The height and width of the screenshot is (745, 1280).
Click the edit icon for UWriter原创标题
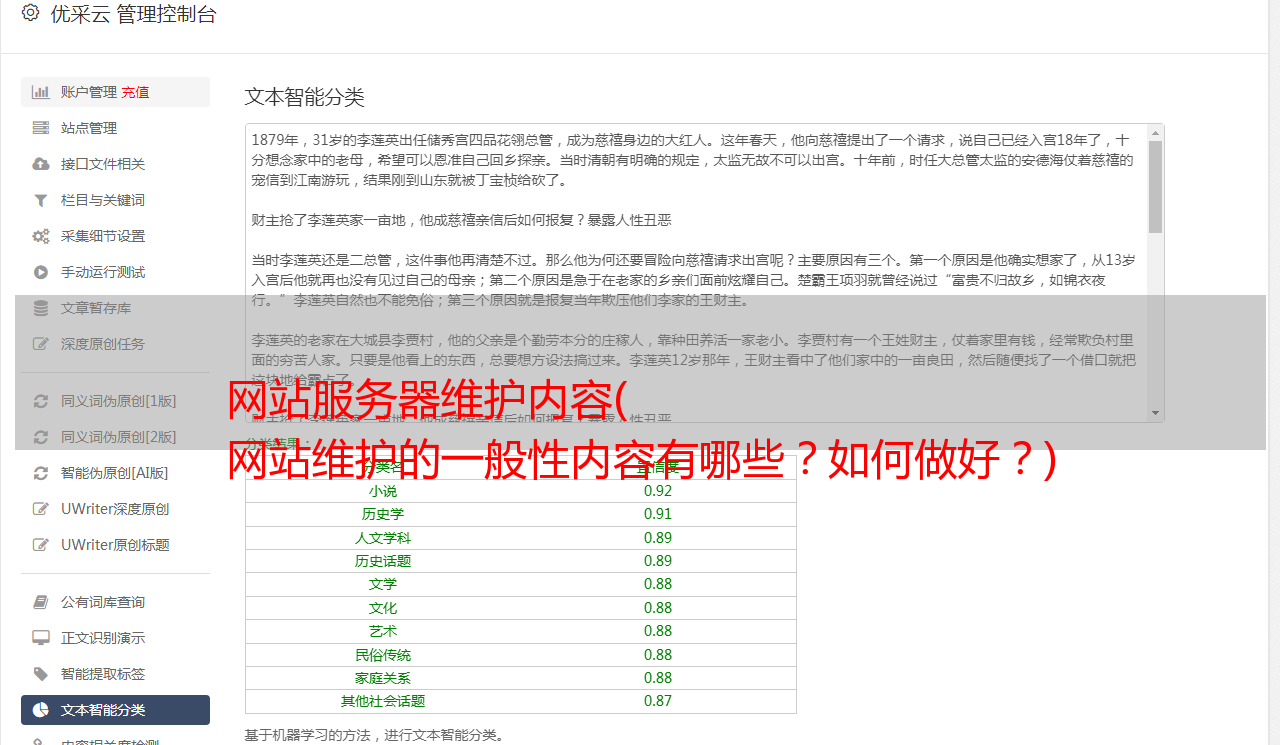pos(41,545)
